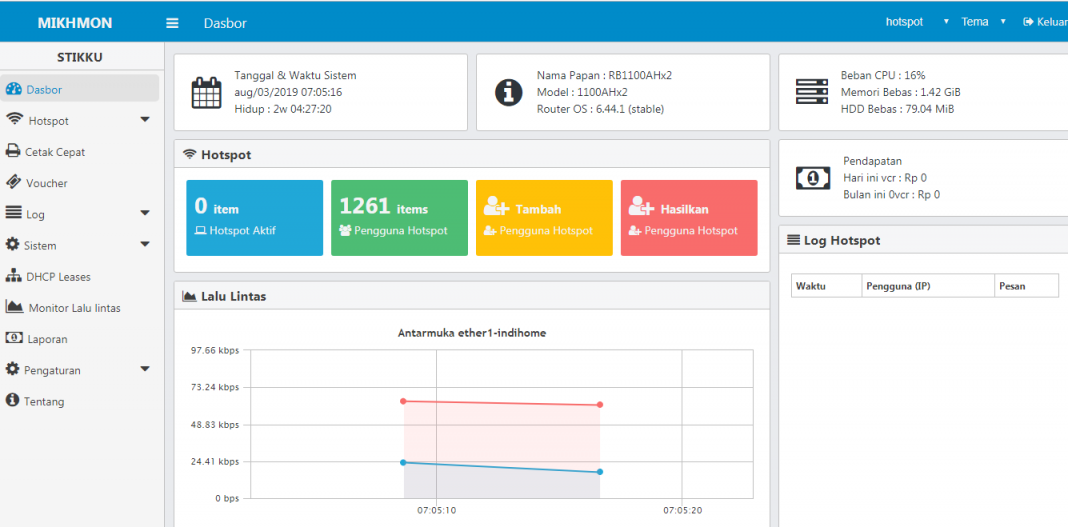The width and height of the screenshot is (1068, 527).
Task: Click the Tentang info icon
Action: click(13, 401)
